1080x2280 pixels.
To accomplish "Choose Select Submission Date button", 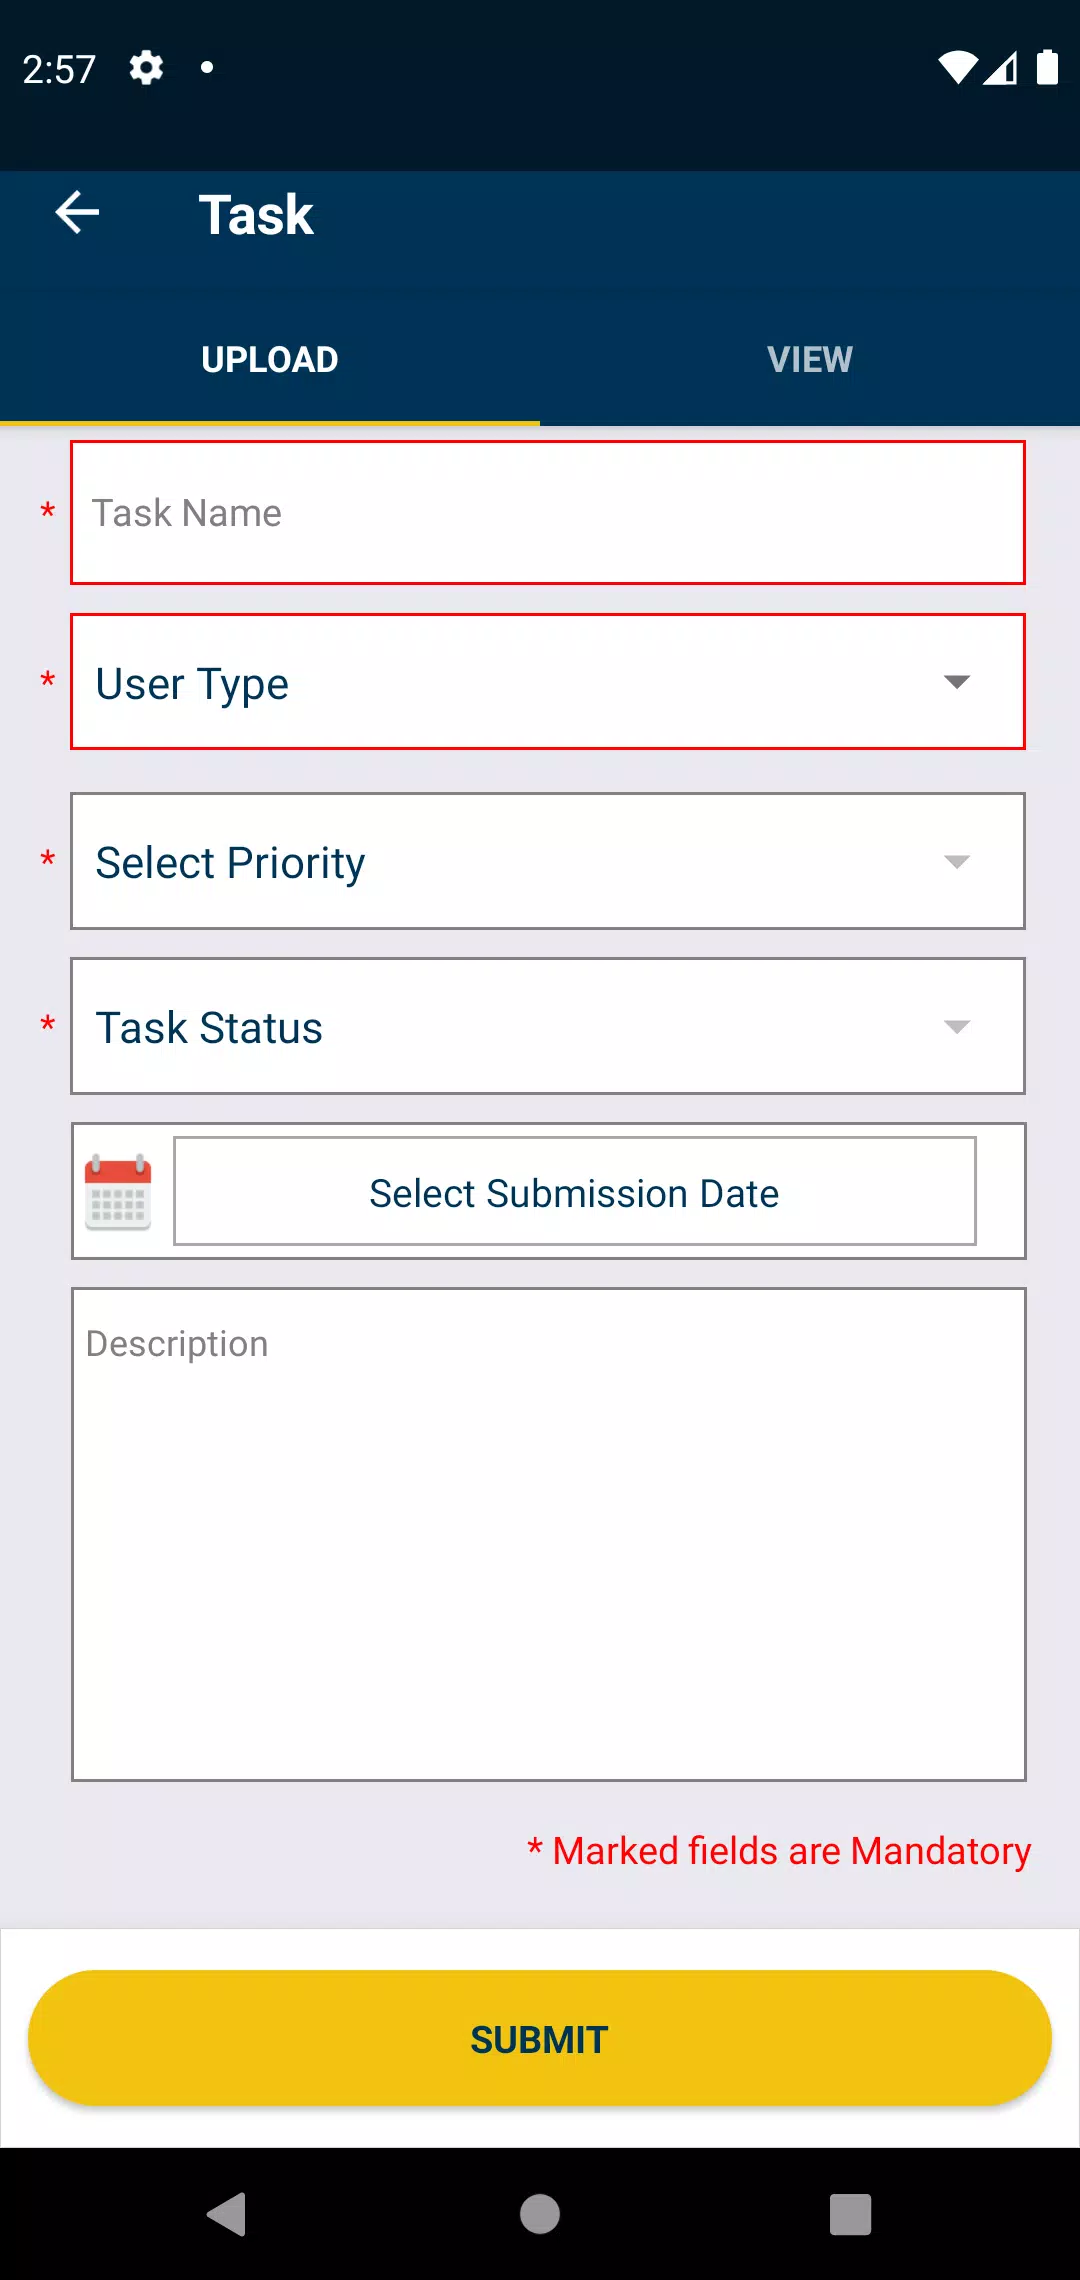I will click(575, 1192).
